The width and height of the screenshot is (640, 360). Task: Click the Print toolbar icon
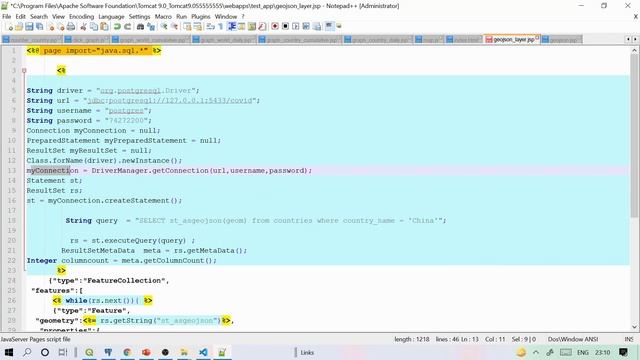coord(71,27)
